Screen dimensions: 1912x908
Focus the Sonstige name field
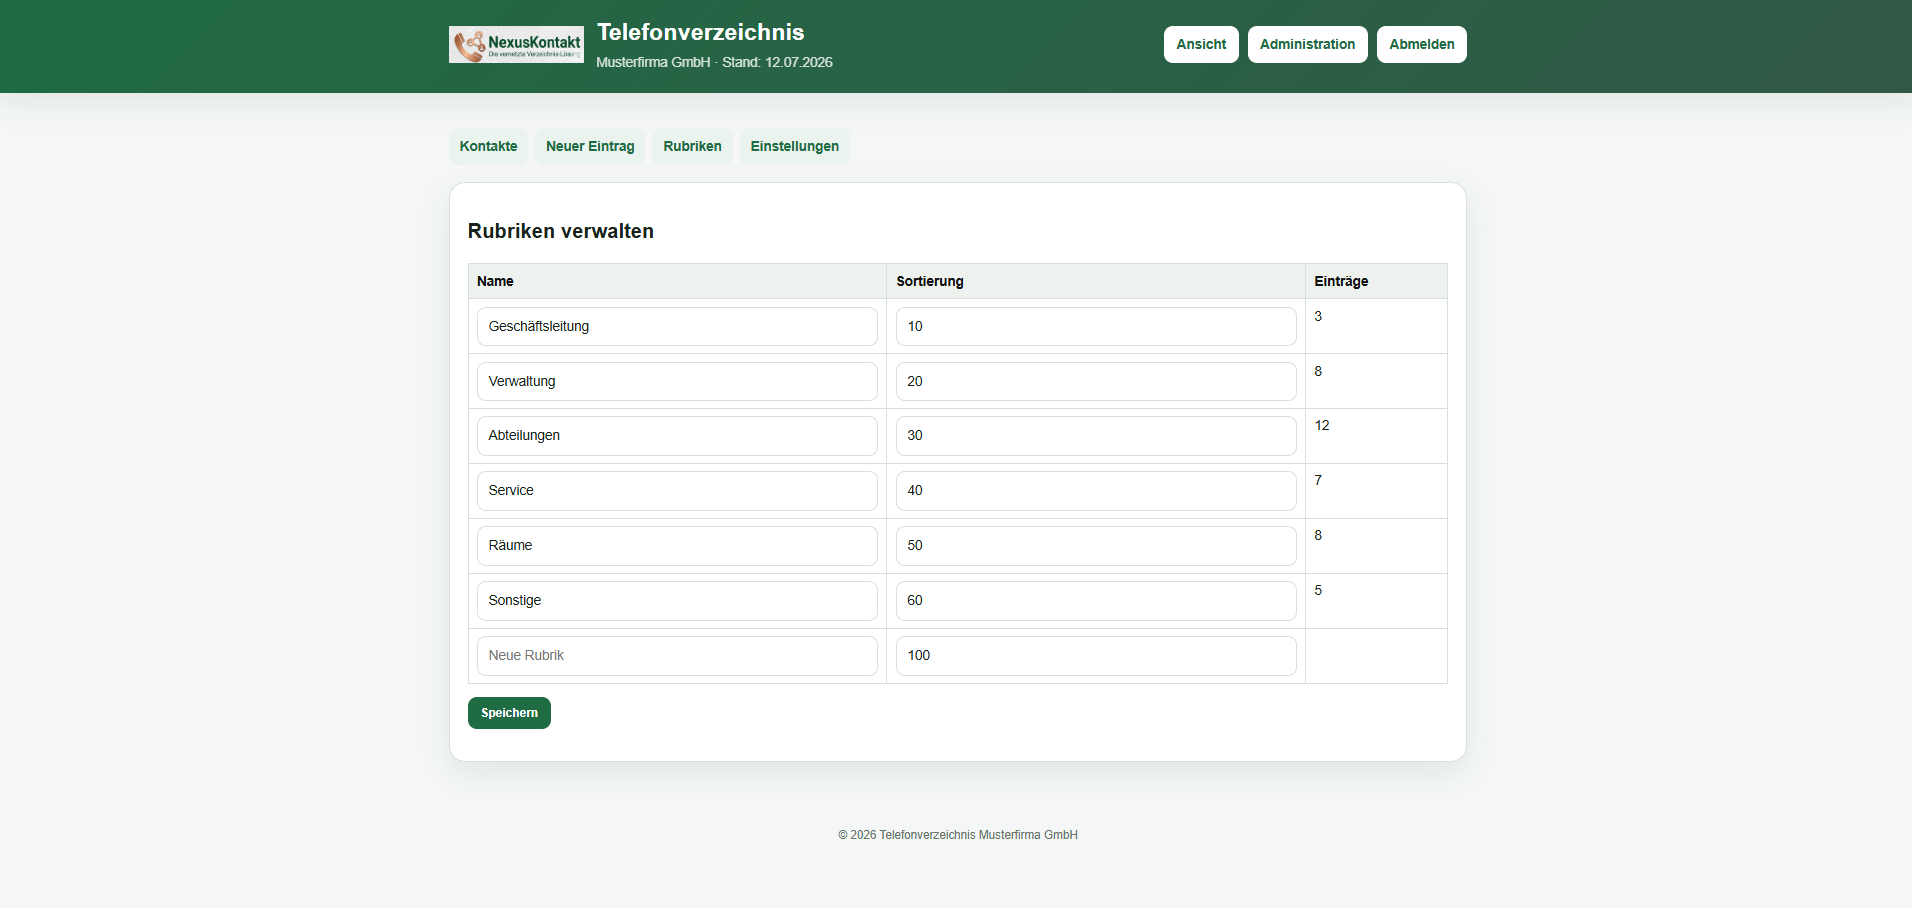tap(677, 601)
